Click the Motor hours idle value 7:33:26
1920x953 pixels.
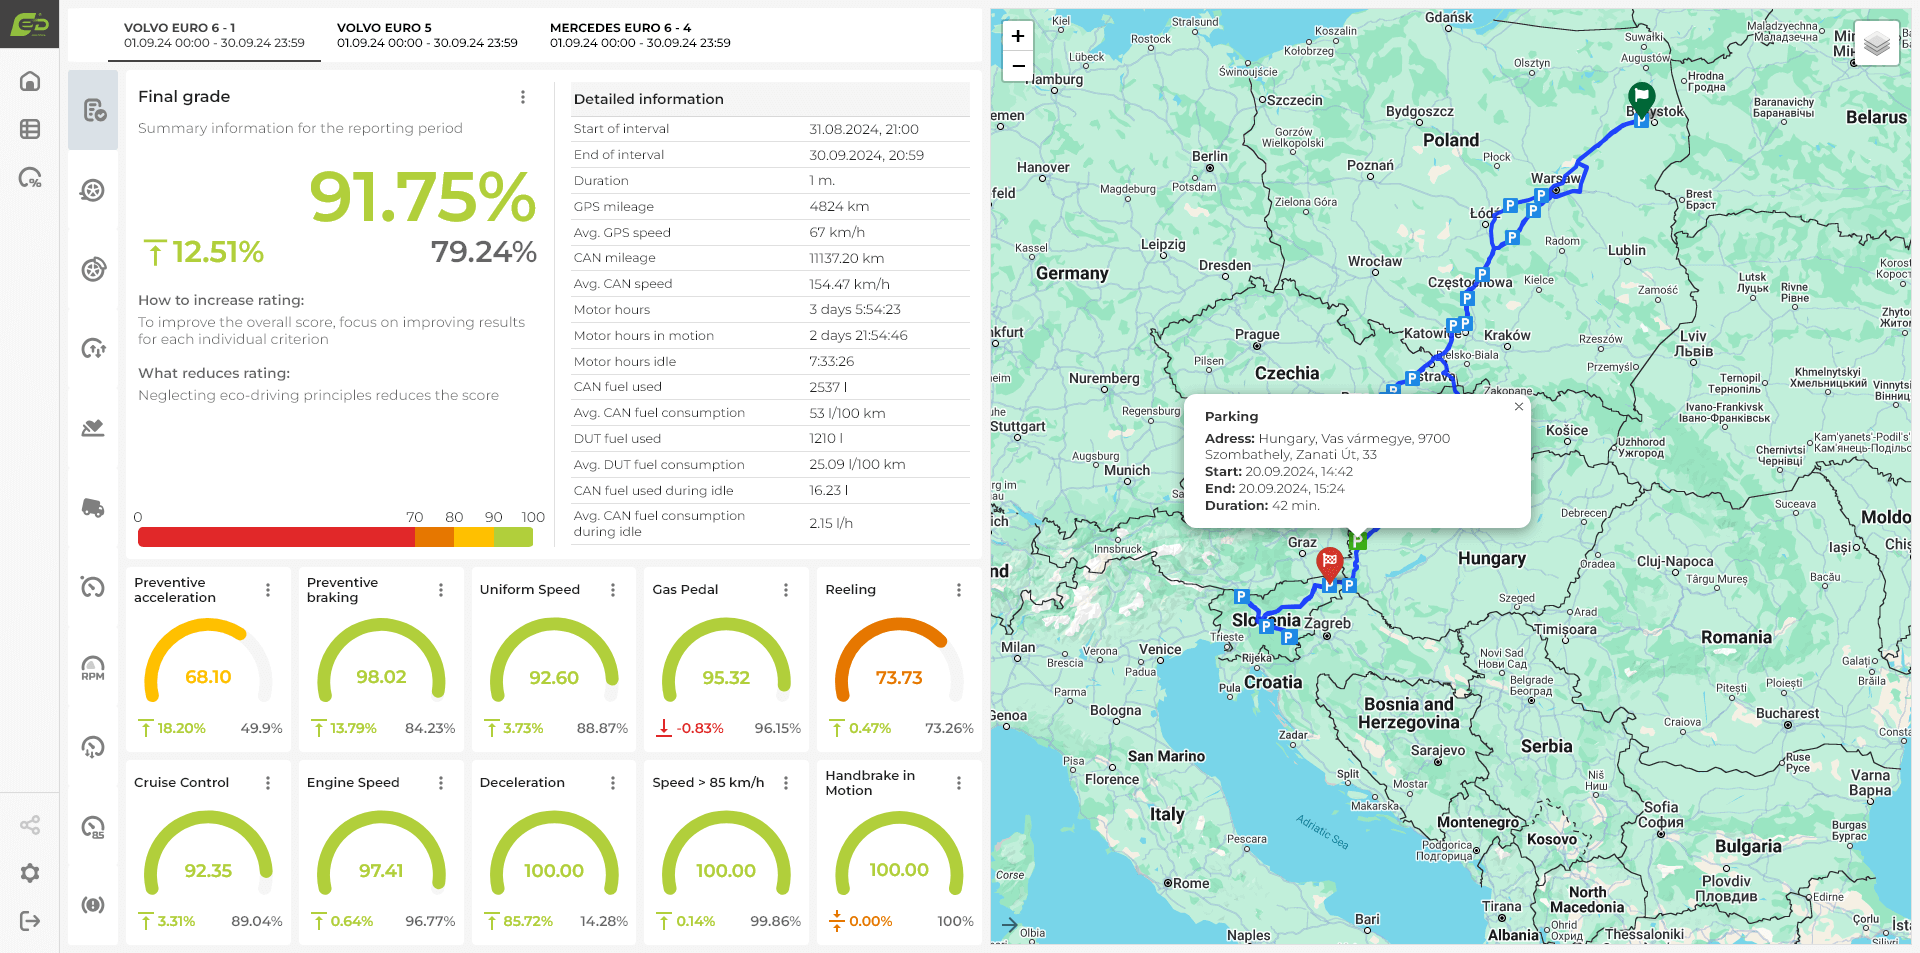[x=831, y=362]
